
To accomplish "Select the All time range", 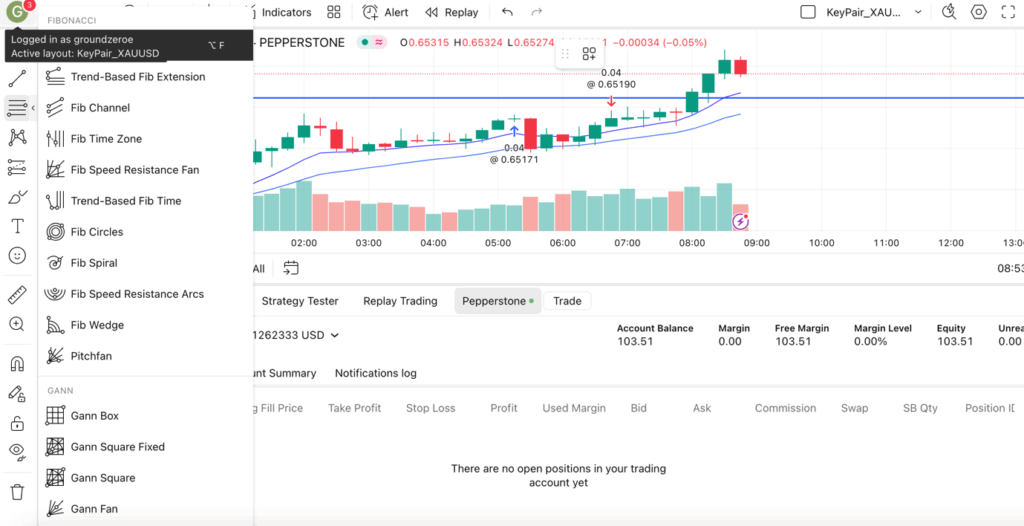I will [259, 269].
